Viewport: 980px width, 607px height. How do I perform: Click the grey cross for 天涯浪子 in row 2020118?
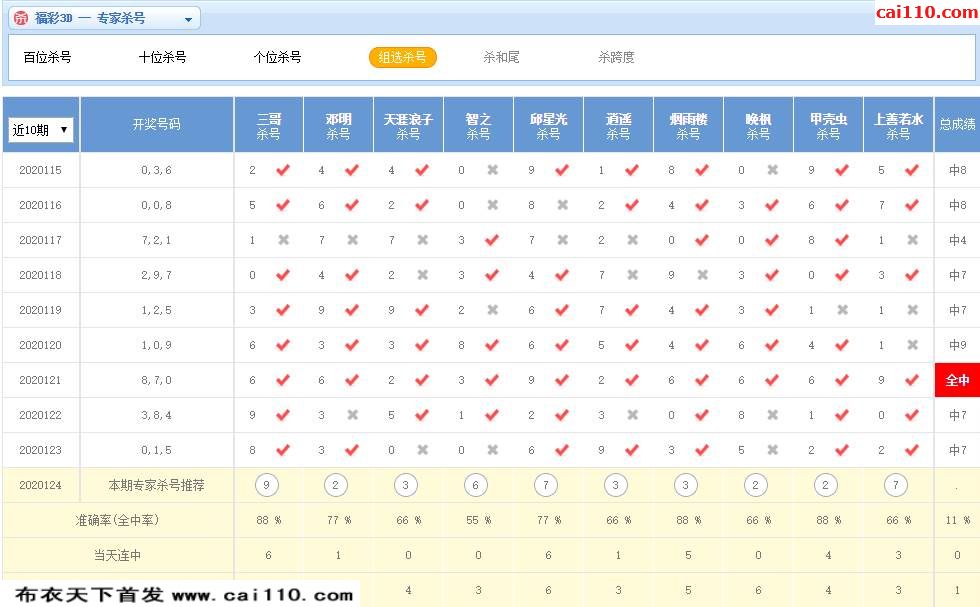(x=423, y=275)
